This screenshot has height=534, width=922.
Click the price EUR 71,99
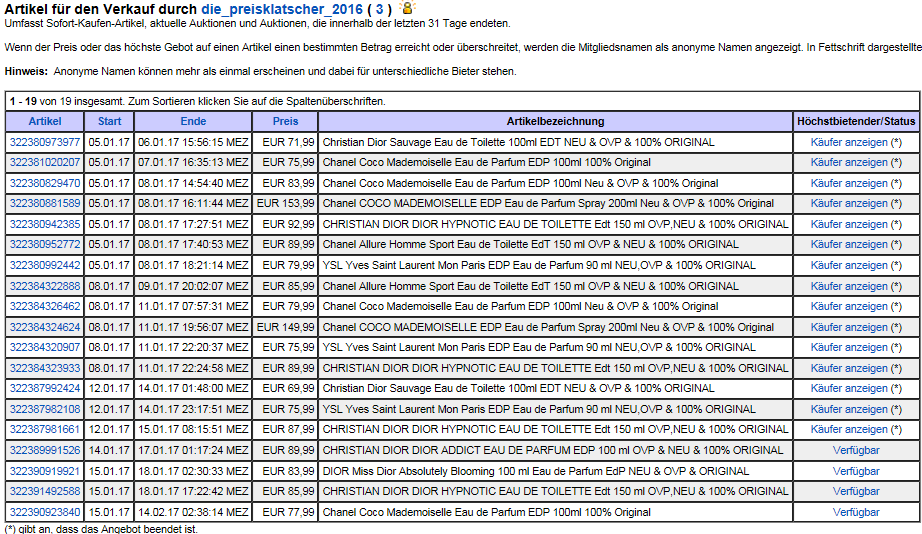[288, 142]
